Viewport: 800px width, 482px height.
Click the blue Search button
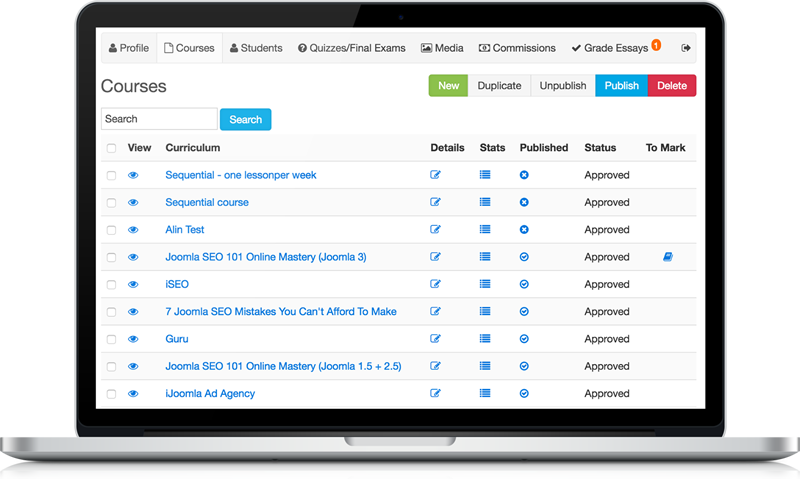pyautogui.click(x=245, y=119)
